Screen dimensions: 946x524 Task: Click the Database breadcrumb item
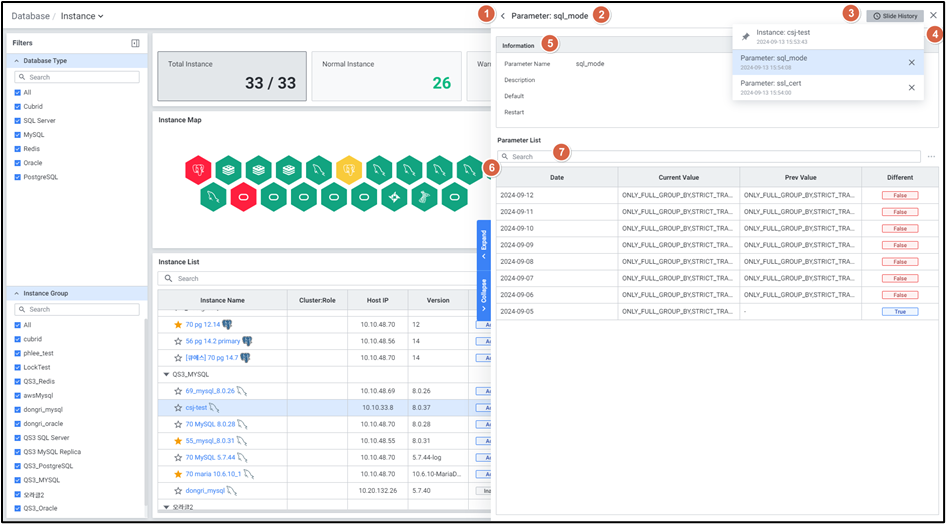[30, 16]
